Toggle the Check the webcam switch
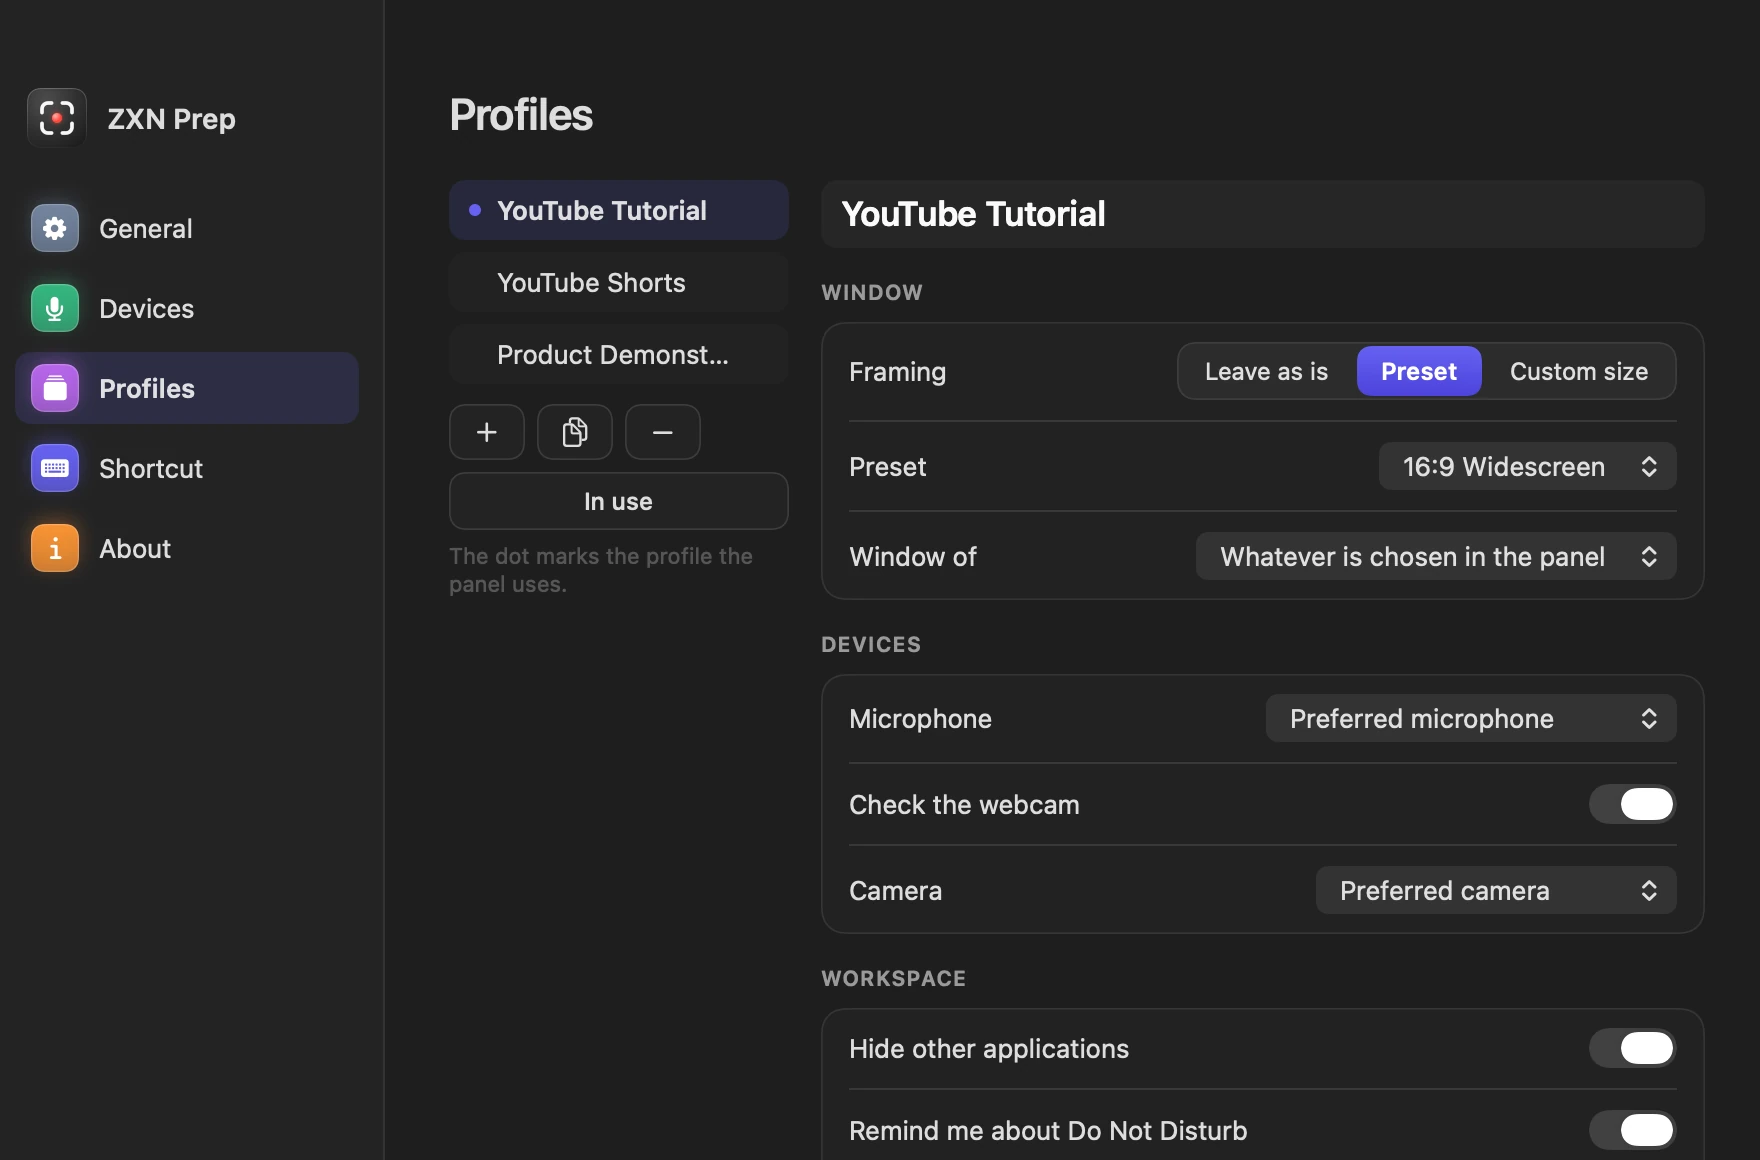Viewport: 1760px width, 1160px height. click(x=1632, y=804)
